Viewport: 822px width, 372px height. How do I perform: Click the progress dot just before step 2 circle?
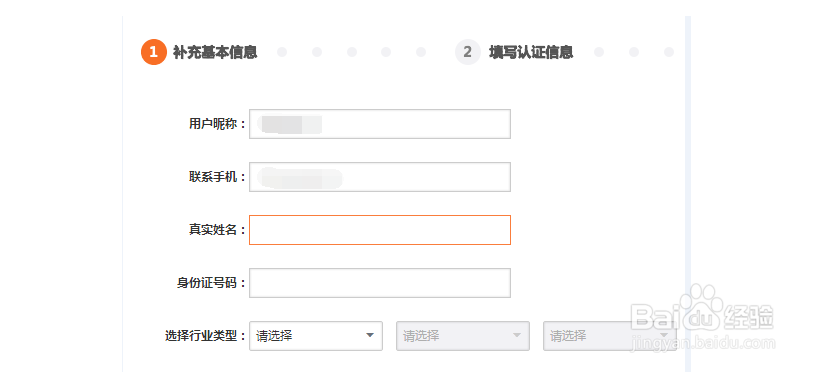[421, 52]
